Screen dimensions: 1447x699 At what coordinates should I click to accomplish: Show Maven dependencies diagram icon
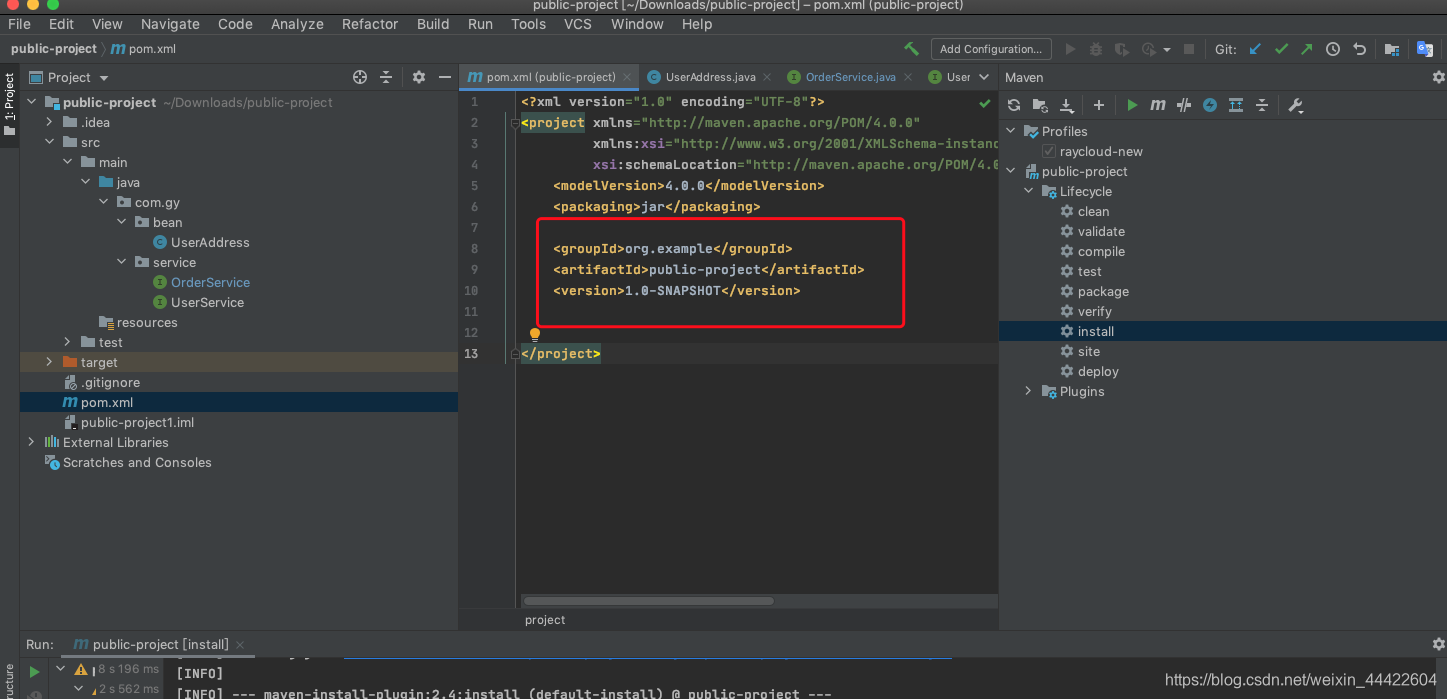[1236, 105]
